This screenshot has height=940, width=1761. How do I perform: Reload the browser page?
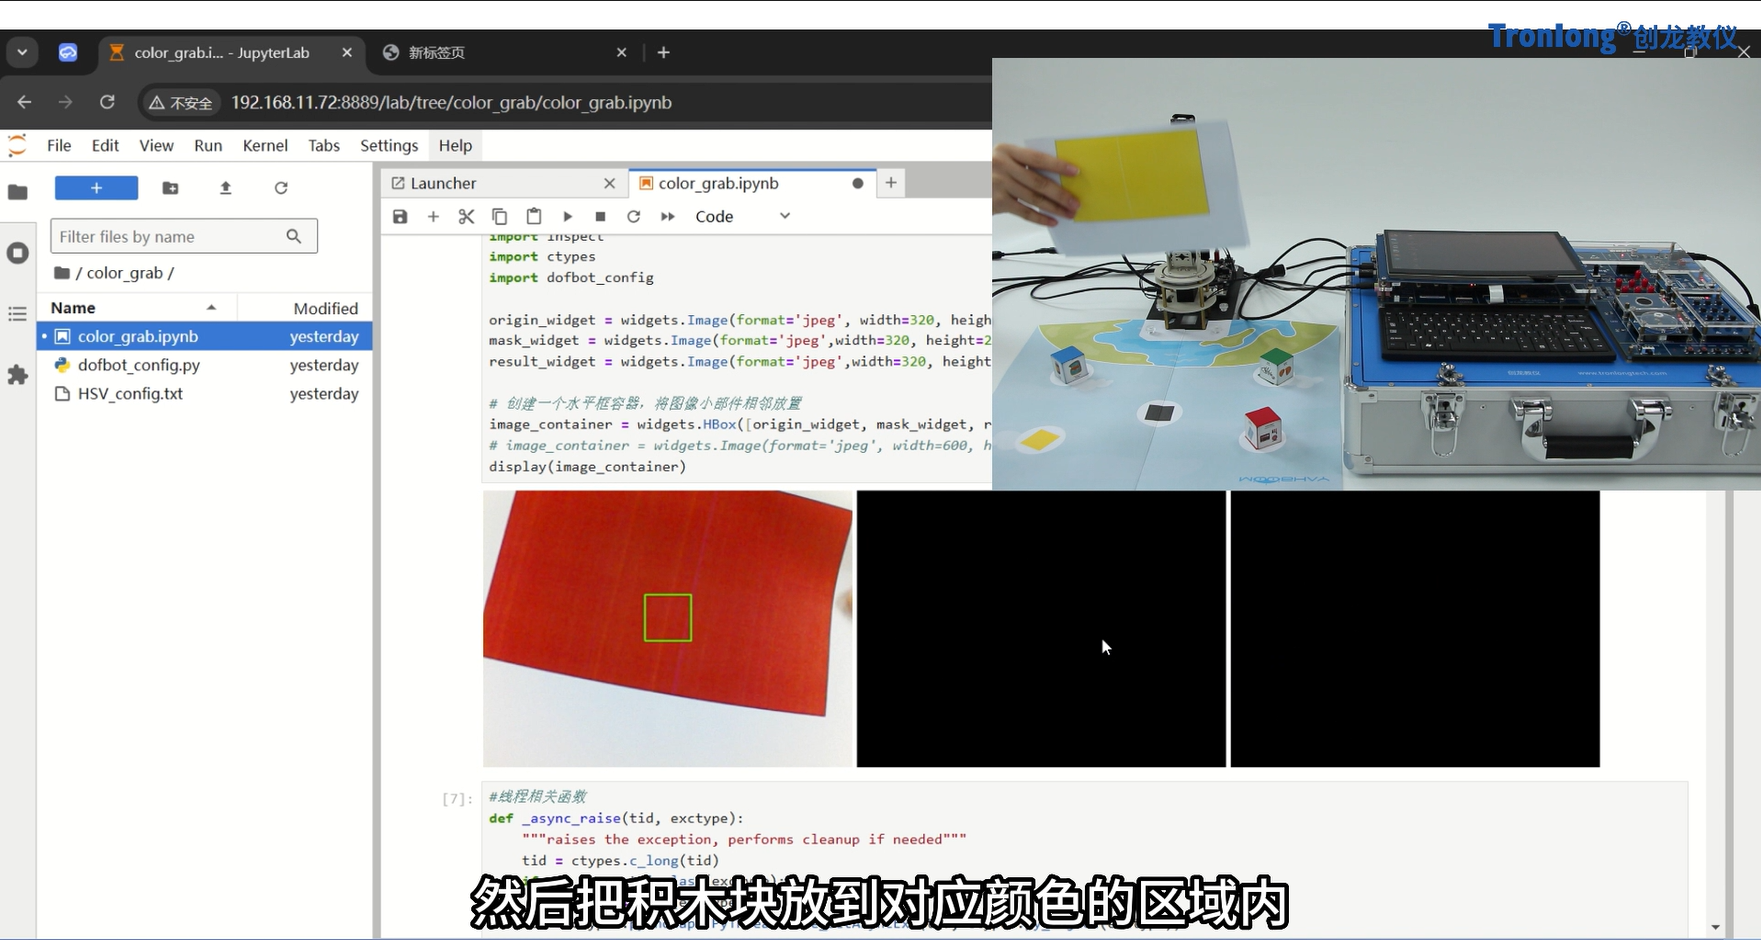coord(107,102)
